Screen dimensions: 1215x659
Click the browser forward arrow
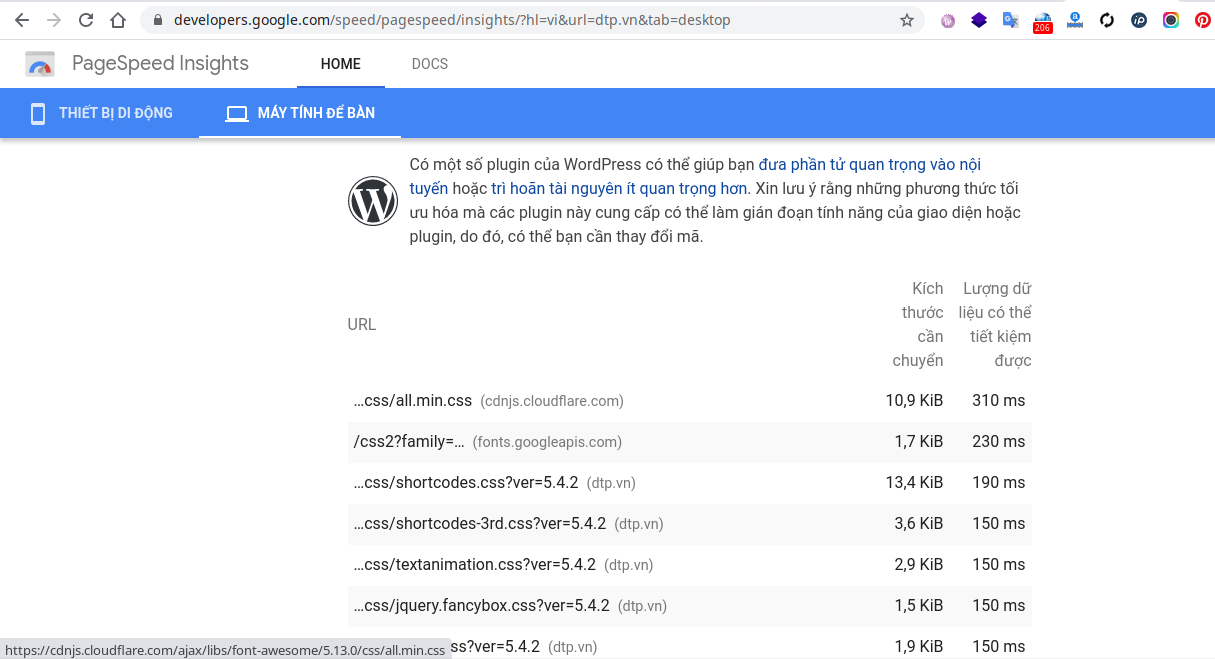(54, 20)
